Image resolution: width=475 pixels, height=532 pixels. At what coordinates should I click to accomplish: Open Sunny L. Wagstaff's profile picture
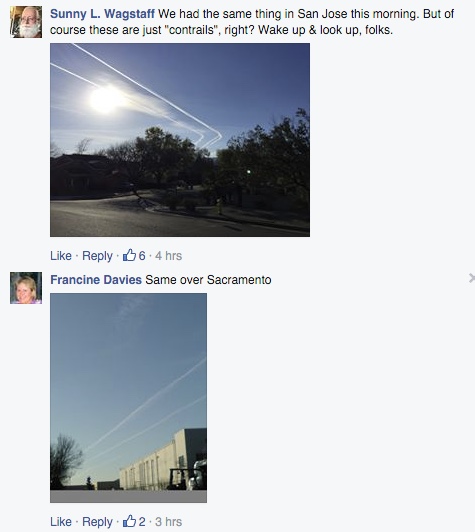pyautogui.click(x=26, y=22)
